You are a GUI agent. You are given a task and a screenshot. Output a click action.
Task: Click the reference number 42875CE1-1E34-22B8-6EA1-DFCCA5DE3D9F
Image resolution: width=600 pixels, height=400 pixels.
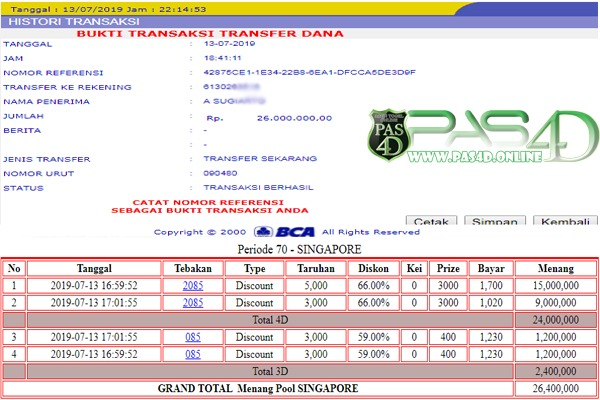310,72
